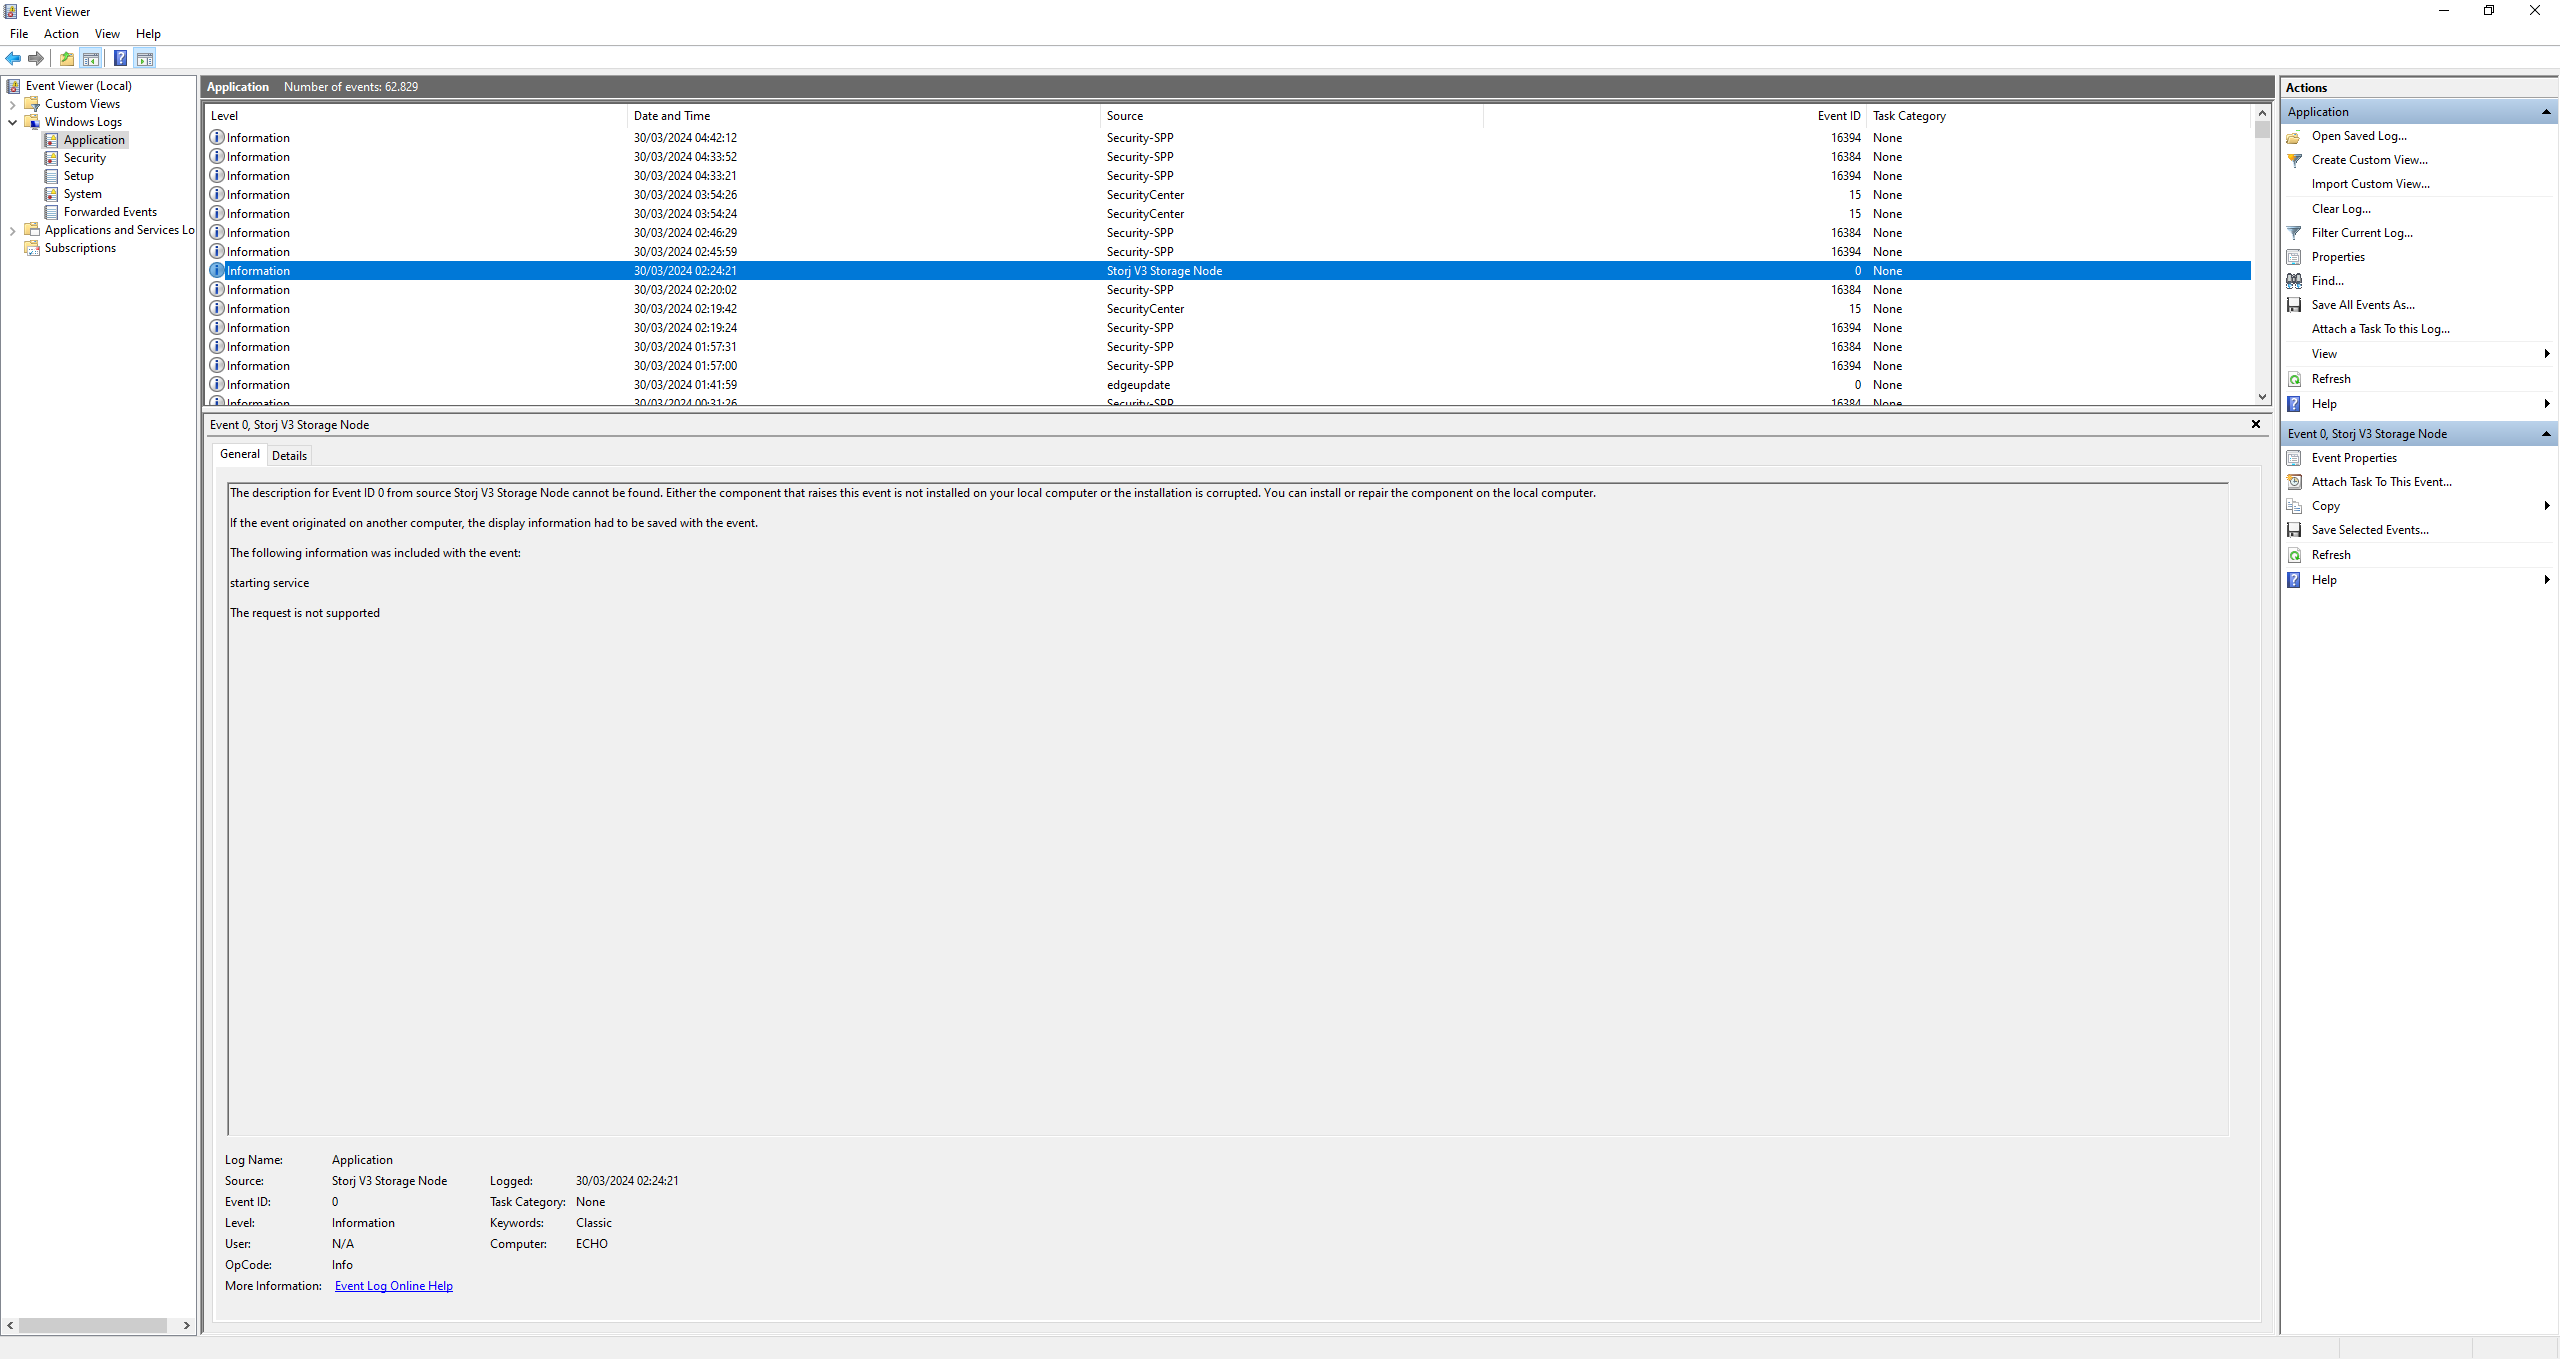The image size is (2560, 1359).
Task: Click the Back arrow toolbar icon
Action: pyautogui.click(x=13, y=58)
